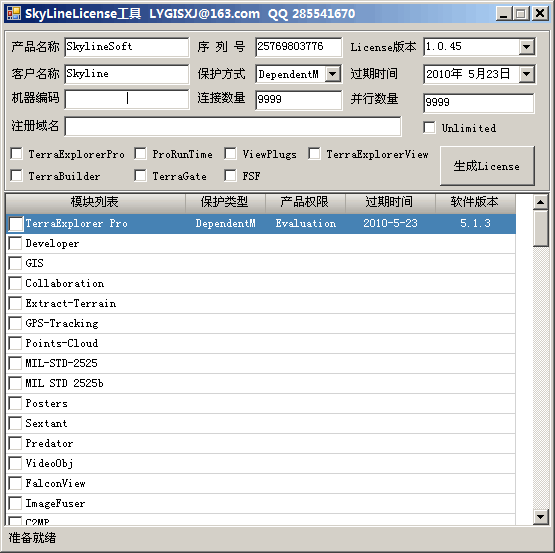This screenshot has width=555, height=553.
Task: Check the TerraBuilder option
Action: coord(17,175)
